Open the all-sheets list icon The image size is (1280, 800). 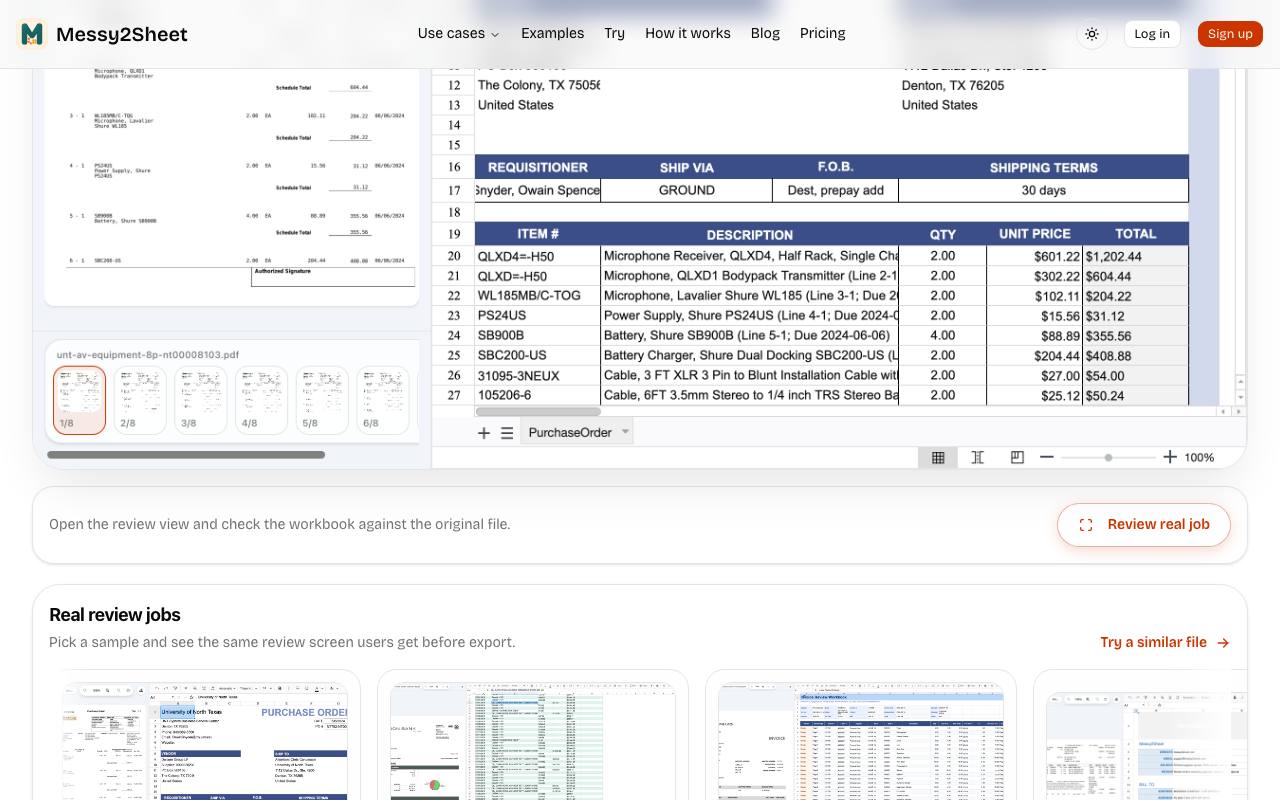507,433
